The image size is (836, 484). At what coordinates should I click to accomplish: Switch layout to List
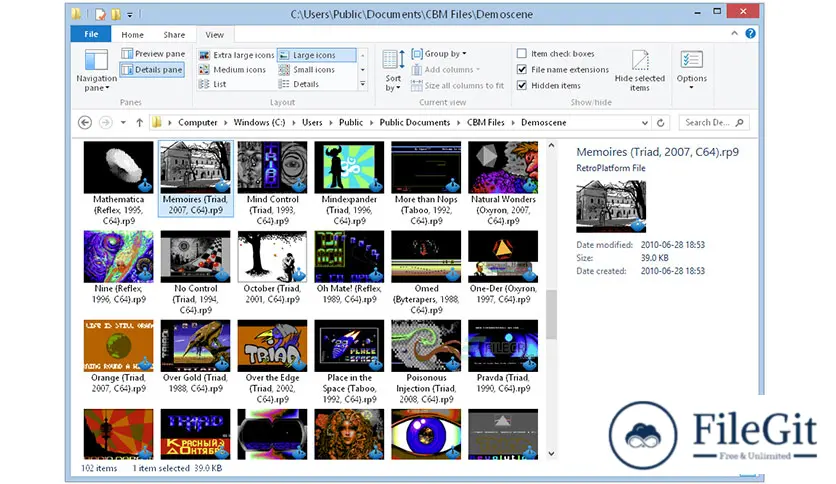click(213, 84)
